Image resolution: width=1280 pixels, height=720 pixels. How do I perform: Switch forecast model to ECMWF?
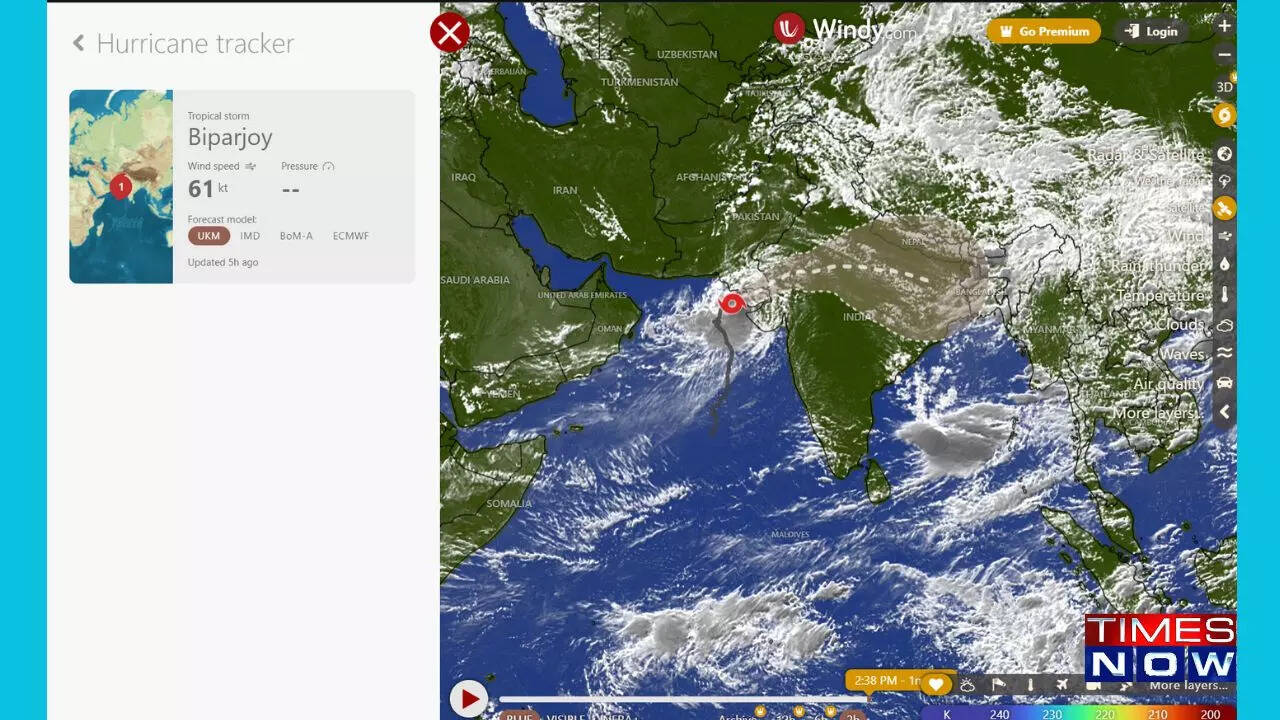[350, 235]
